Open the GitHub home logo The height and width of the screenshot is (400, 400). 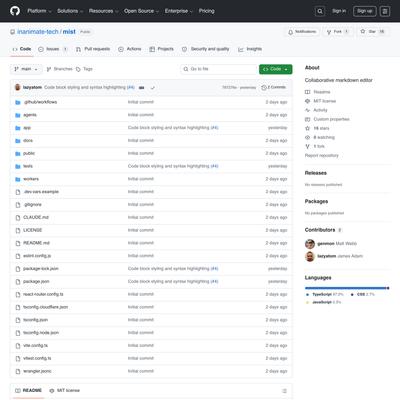pos(15,11)
